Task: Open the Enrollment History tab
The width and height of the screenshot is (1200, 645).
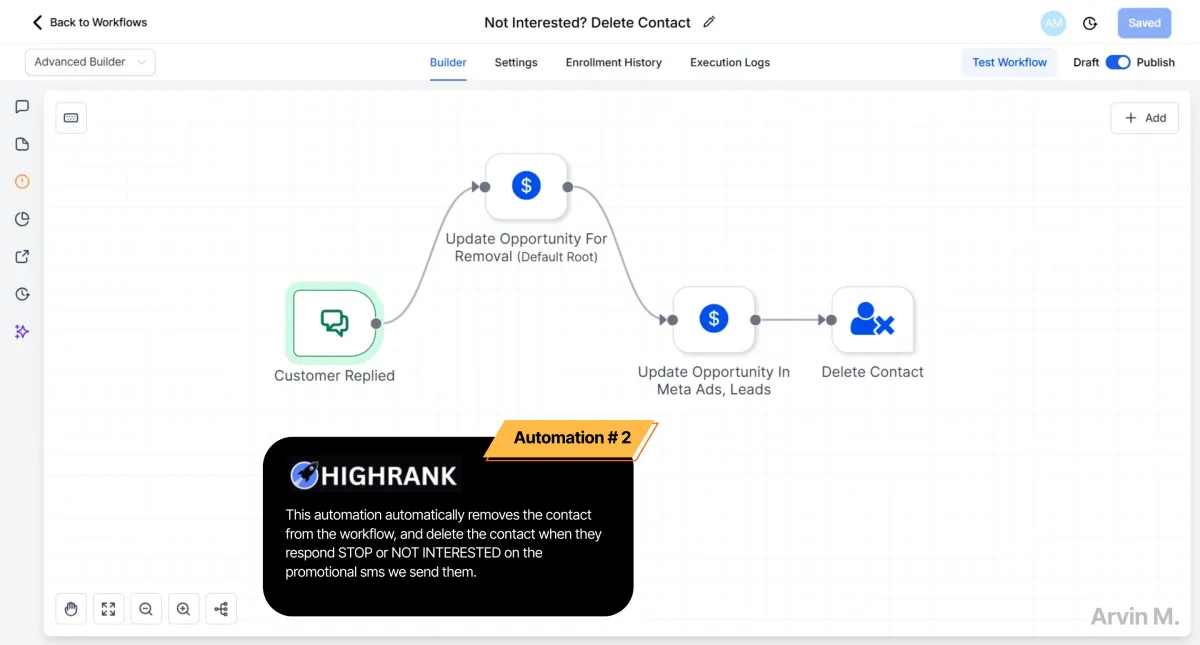Action: 614,62
